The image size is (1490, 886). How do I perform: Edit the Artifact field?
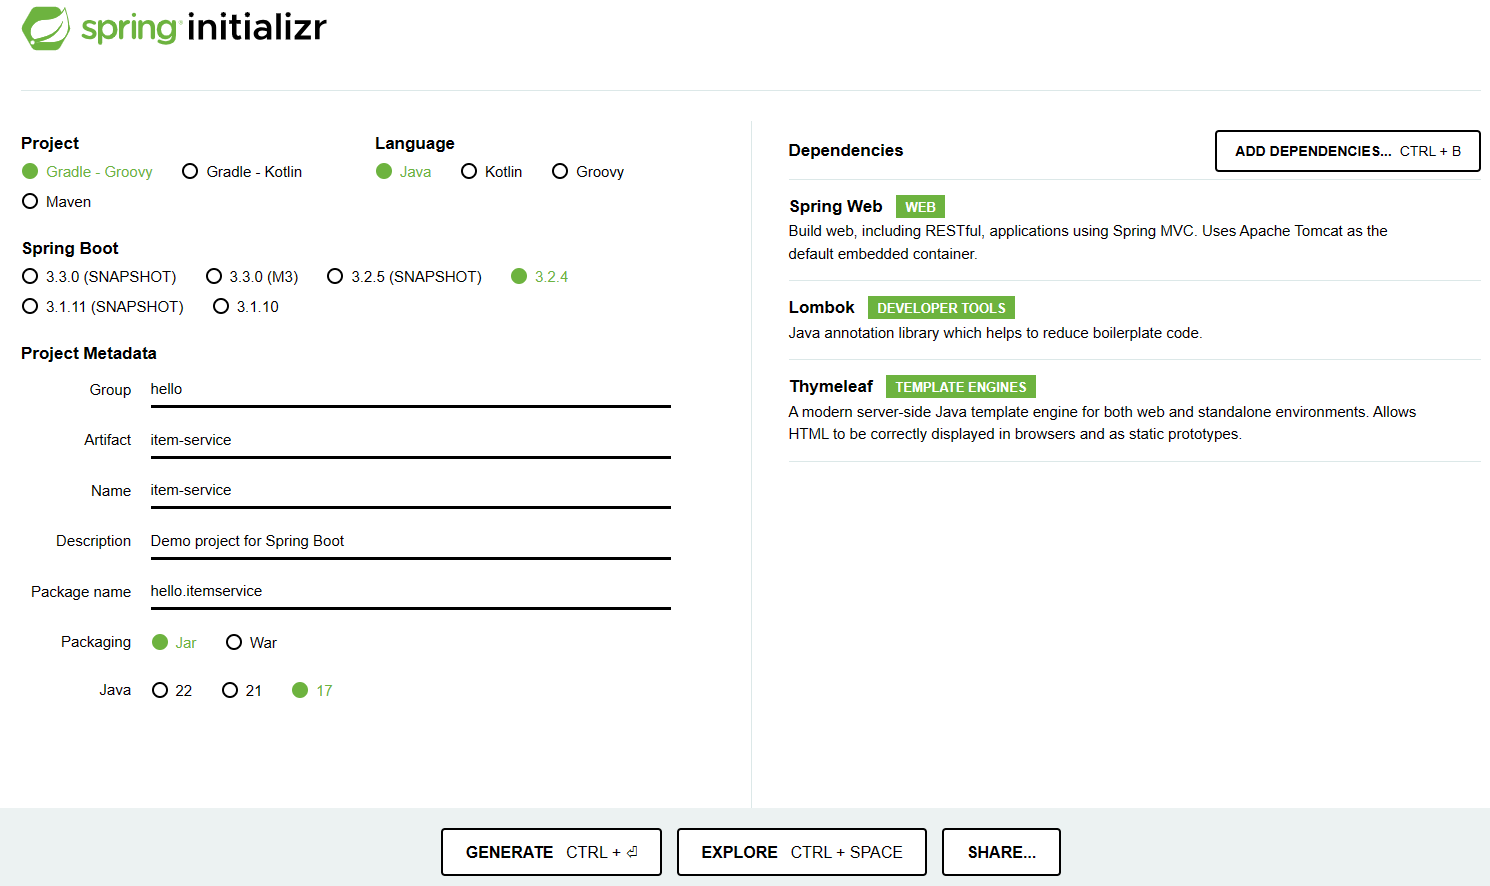point(410,441)
